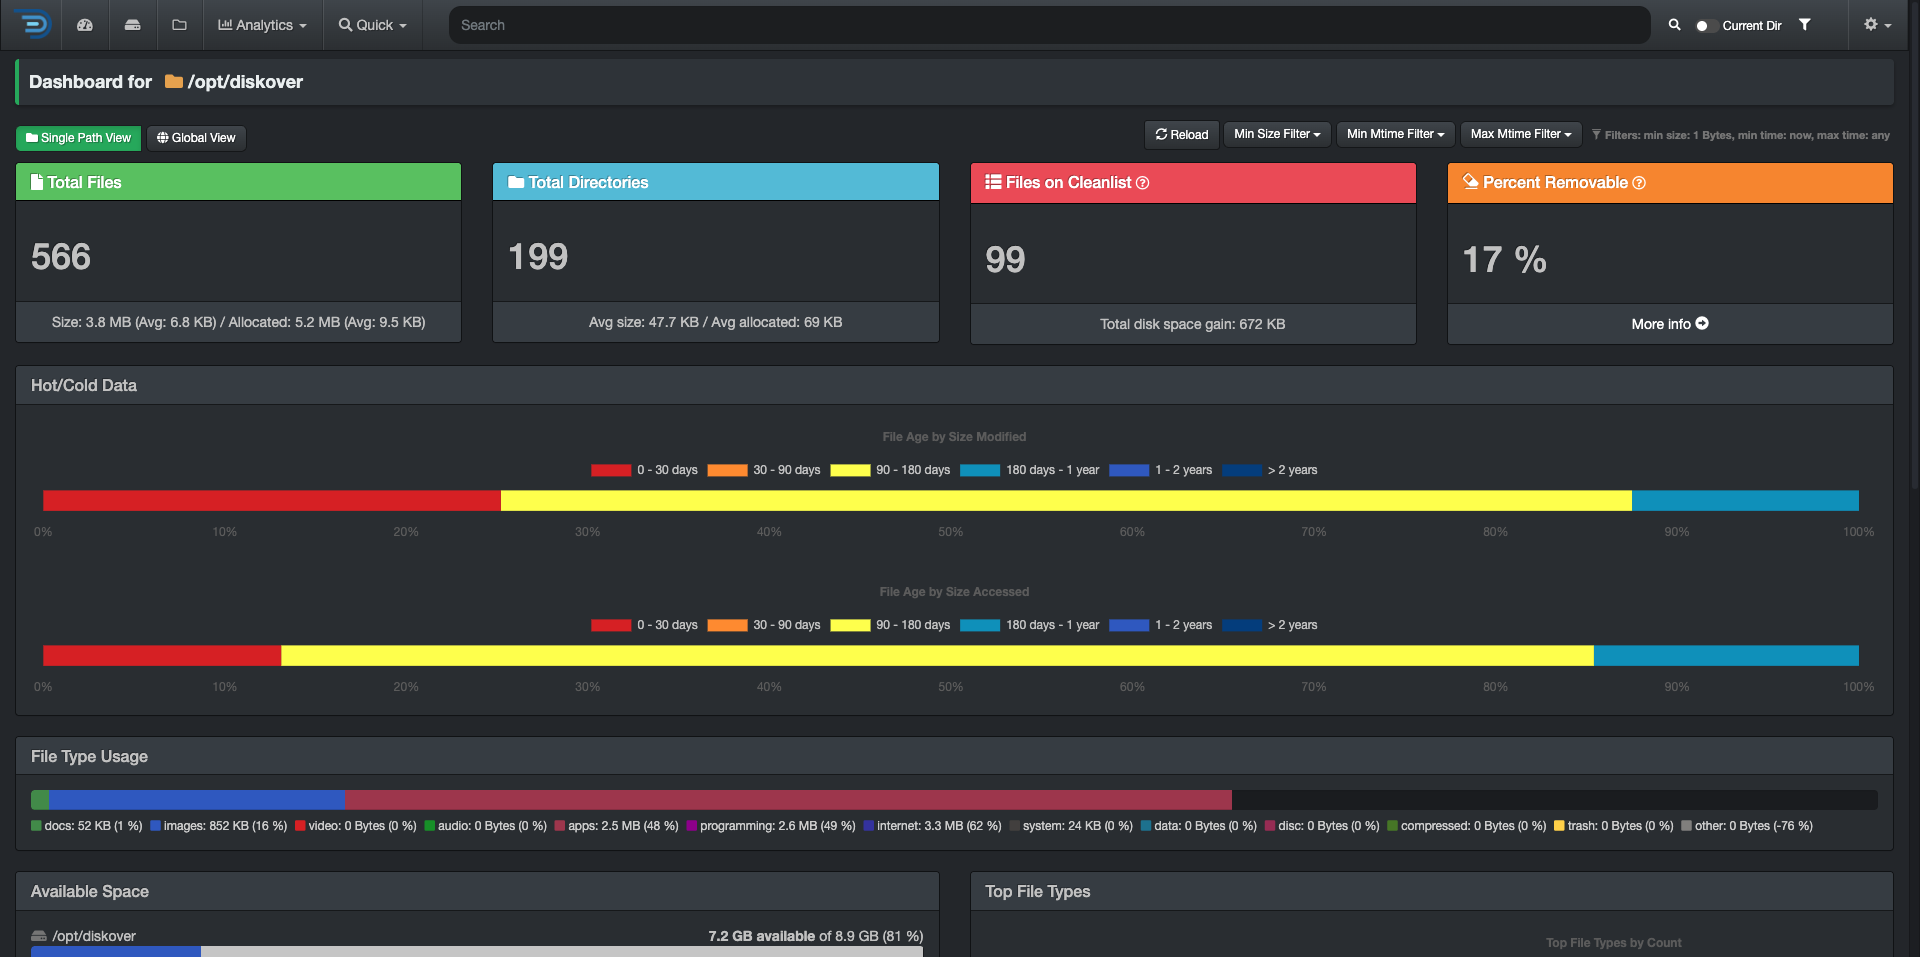The width and height of the screenshot is (1920, 957).
Task: Click the Percent Removable help icon
Action: 1639,183
